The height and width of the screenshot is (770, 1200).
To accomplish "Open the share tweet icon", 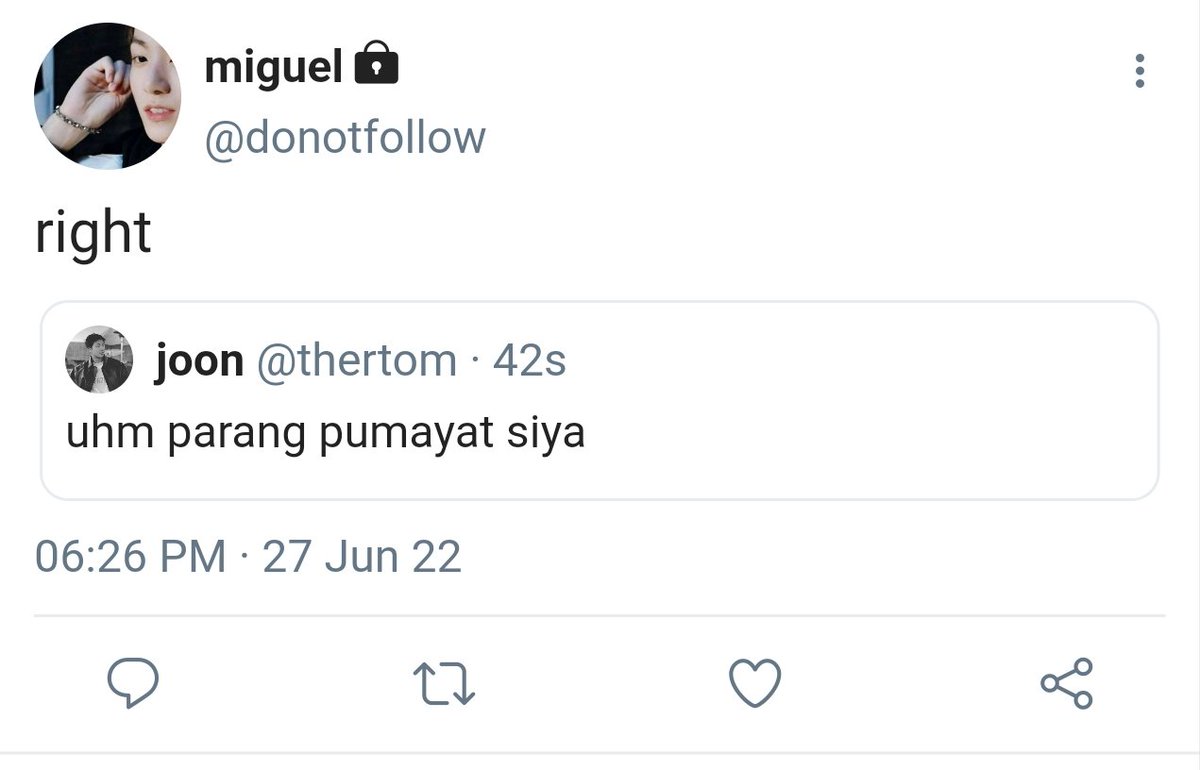I will click(x=1067, y=683).
